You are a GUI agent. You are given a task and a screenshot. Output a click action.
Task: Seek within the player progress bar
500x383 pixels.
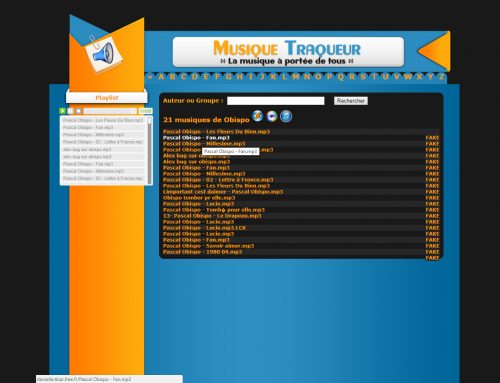110,111
